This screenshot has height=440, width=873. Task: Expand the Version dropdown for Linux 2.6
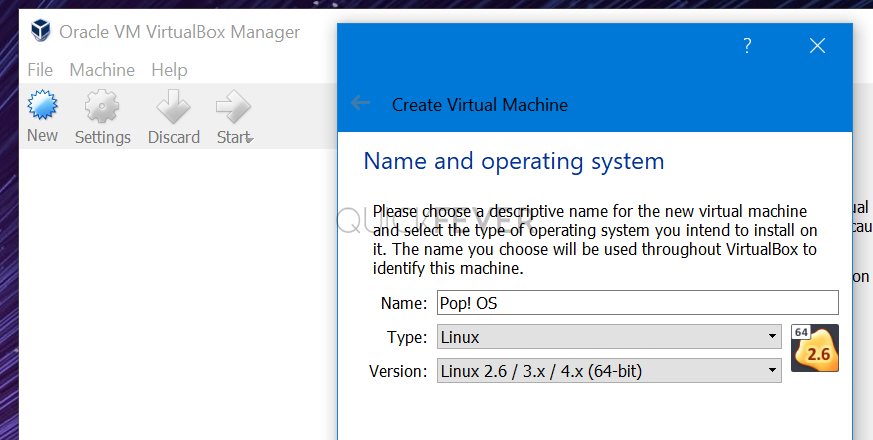pos(609,370)
